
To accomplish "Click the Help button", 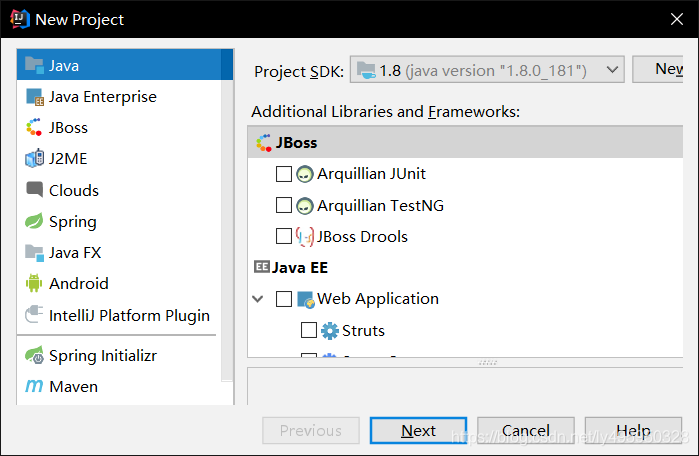I will (x=633, y=431).
